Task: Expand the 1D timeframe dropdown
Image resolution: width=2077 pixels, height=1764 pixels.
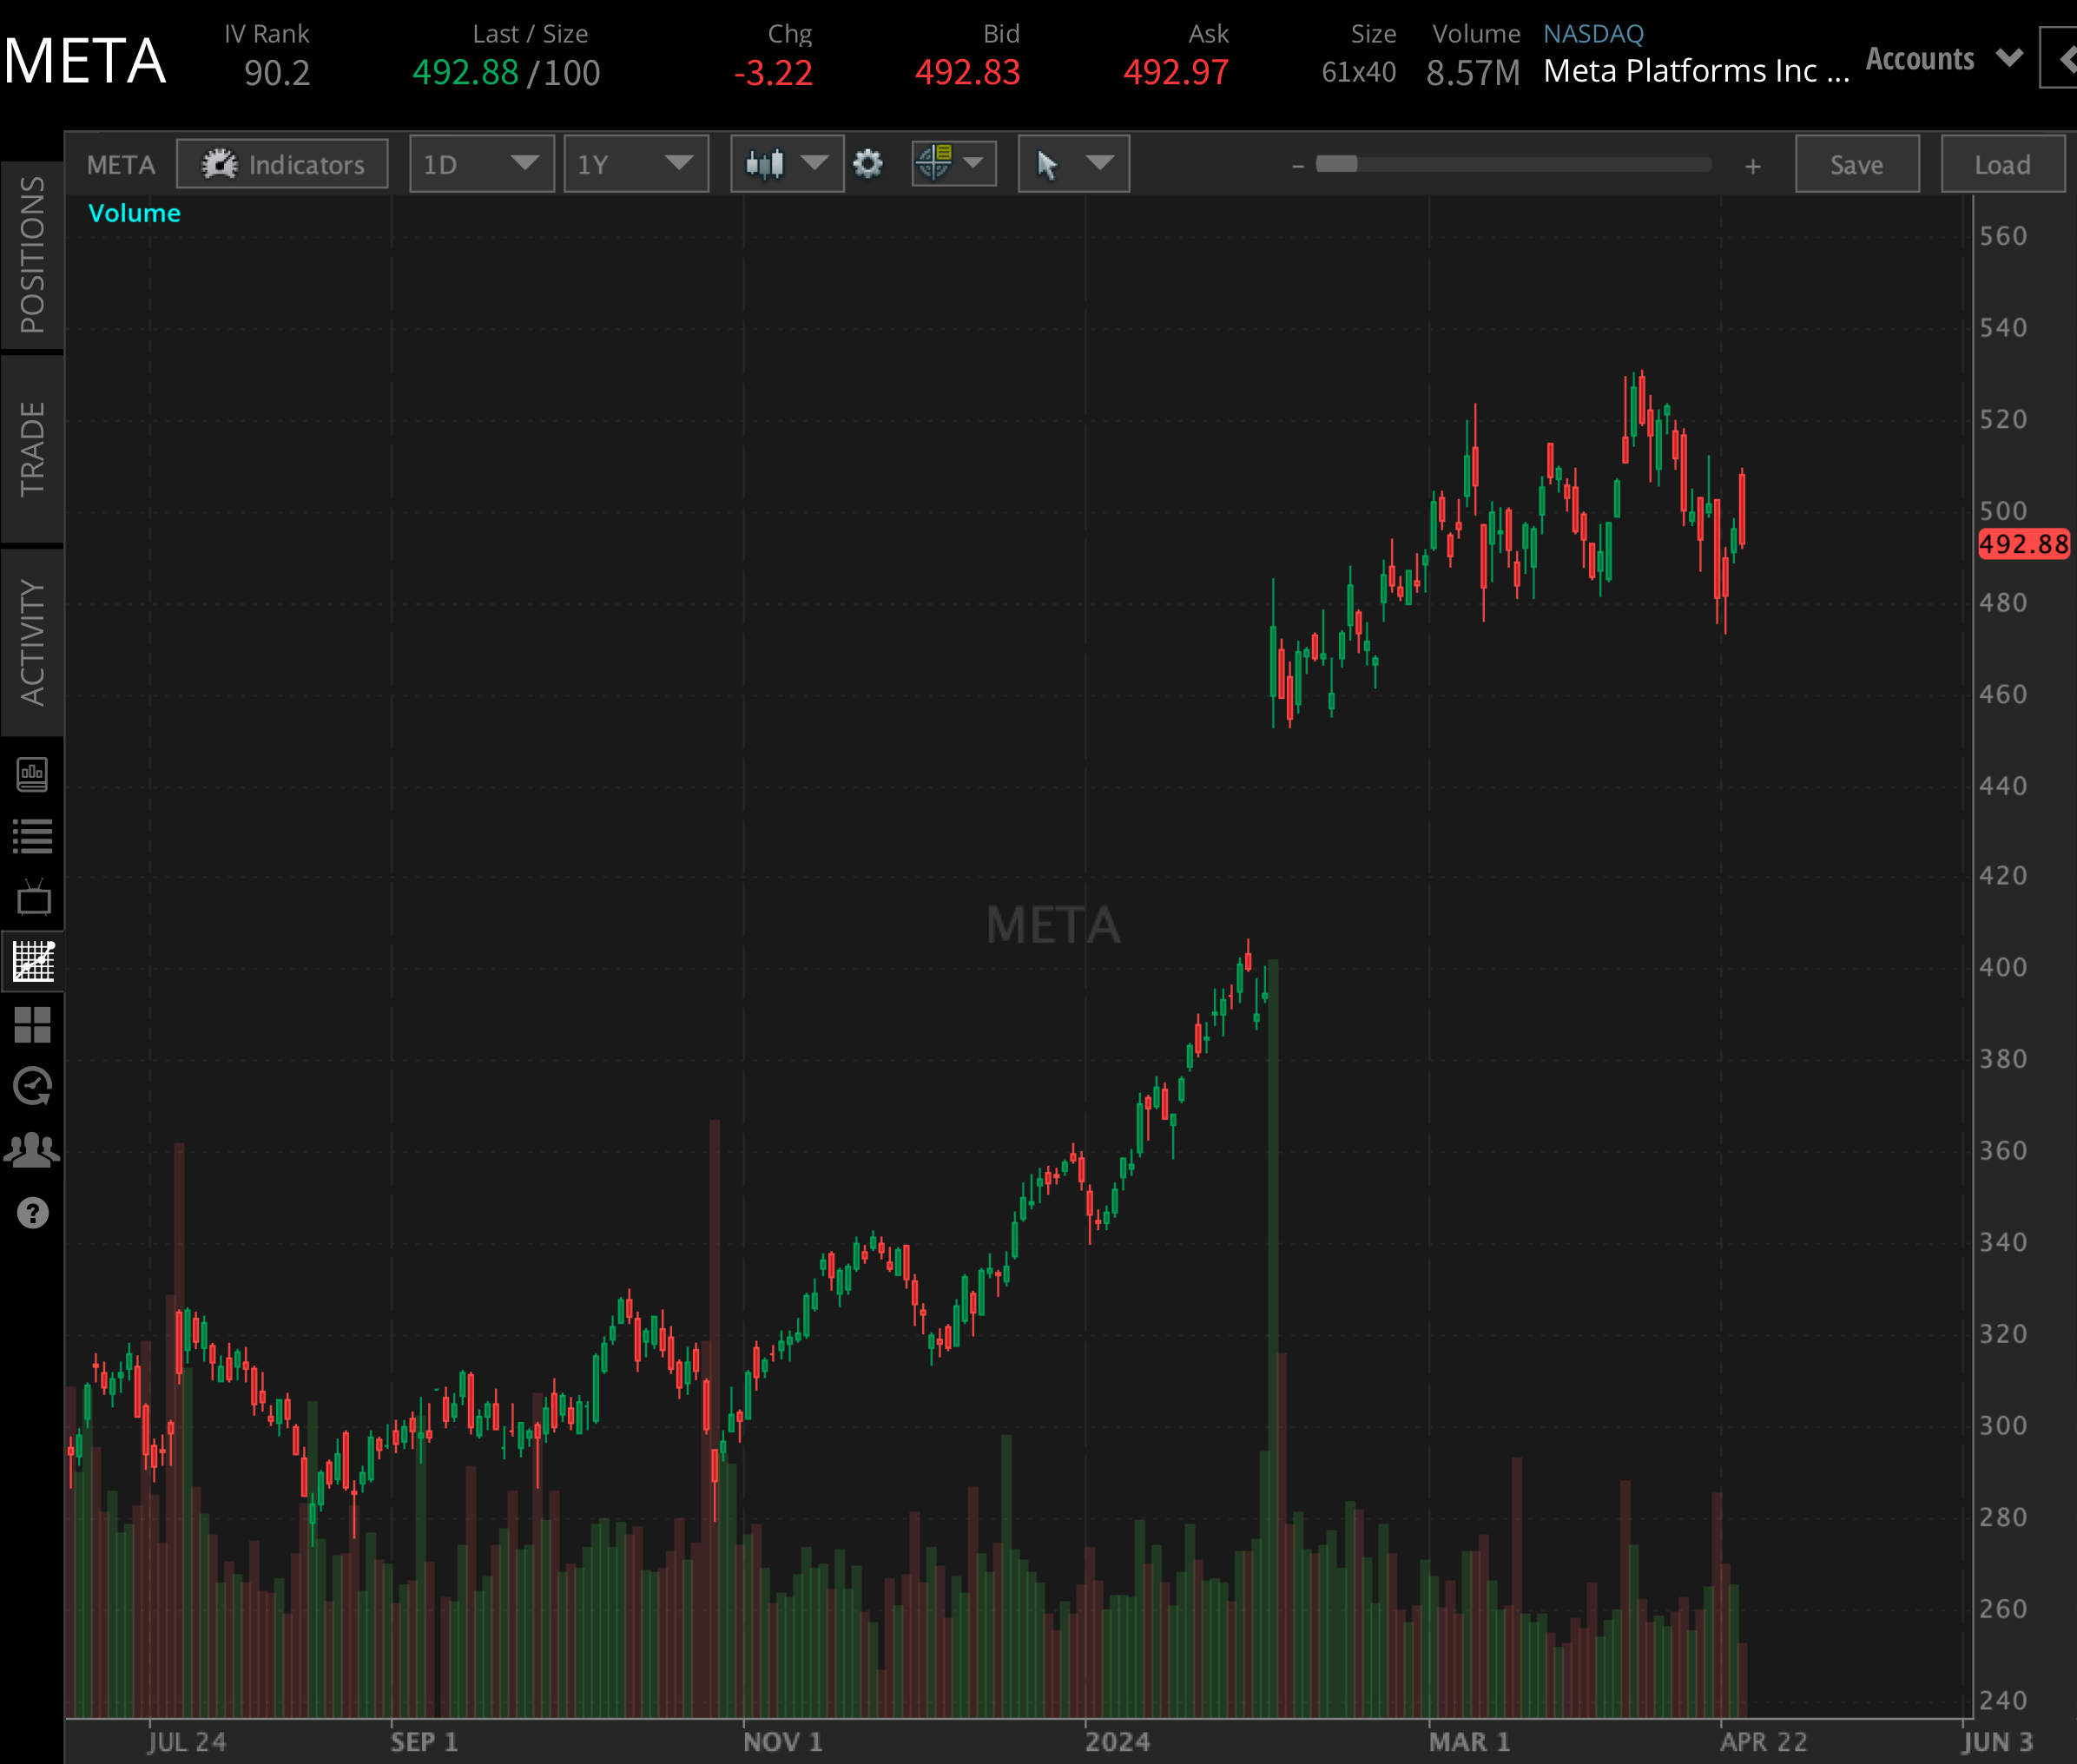Action: tap(481, 164)
